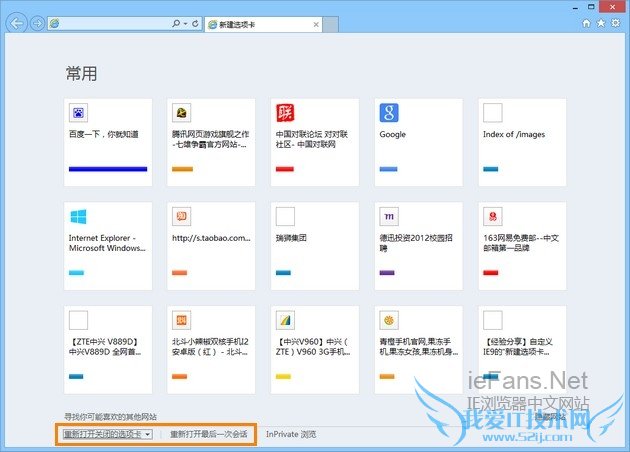630x452 pixels.
Task: Open the http://s.taobao.com tile
Action: click(x=211, y=246)
